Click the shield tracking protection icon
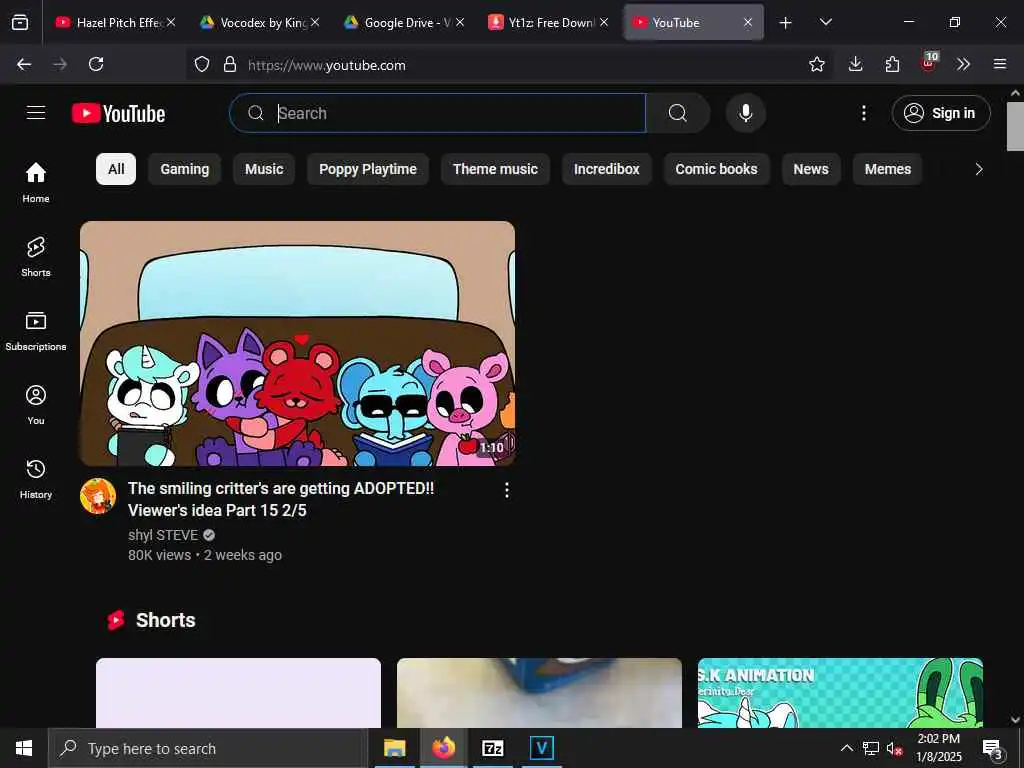This screenshot has height=768, width=1024. click(202, 64)
